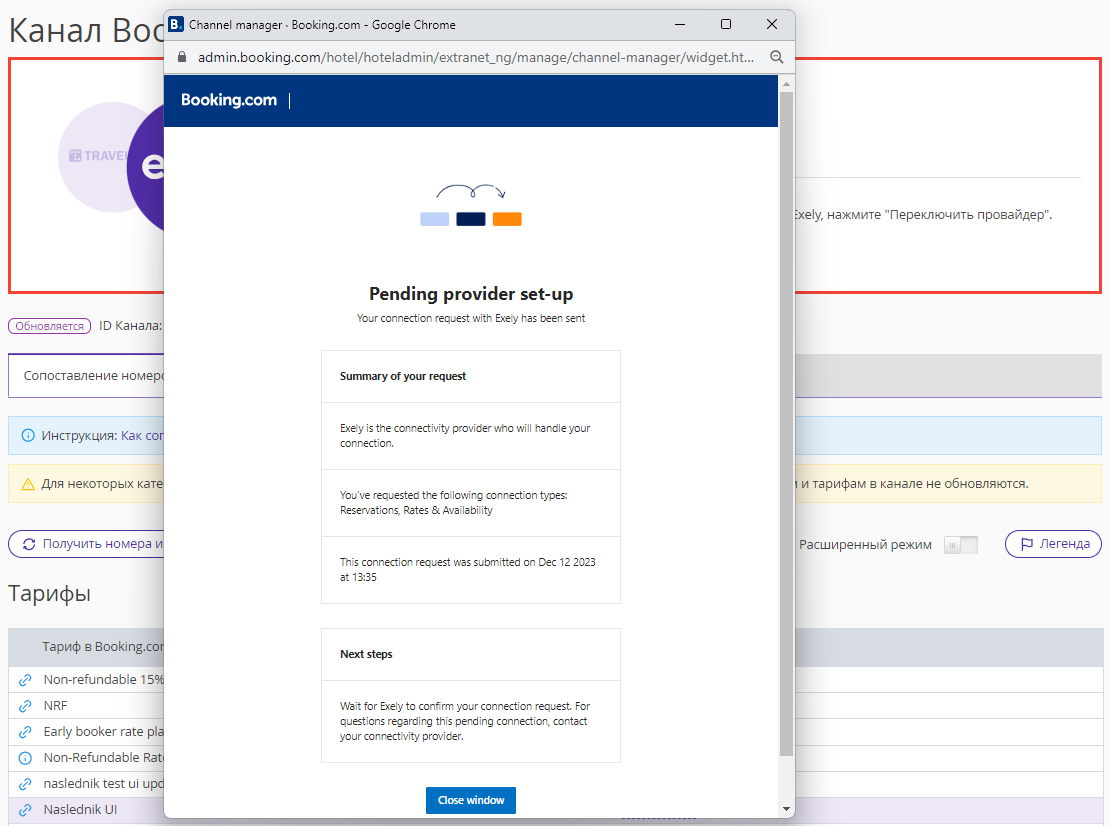Click the Обновляется status badge
Screen dimensions: 1110x826
(x=50, y=326)
